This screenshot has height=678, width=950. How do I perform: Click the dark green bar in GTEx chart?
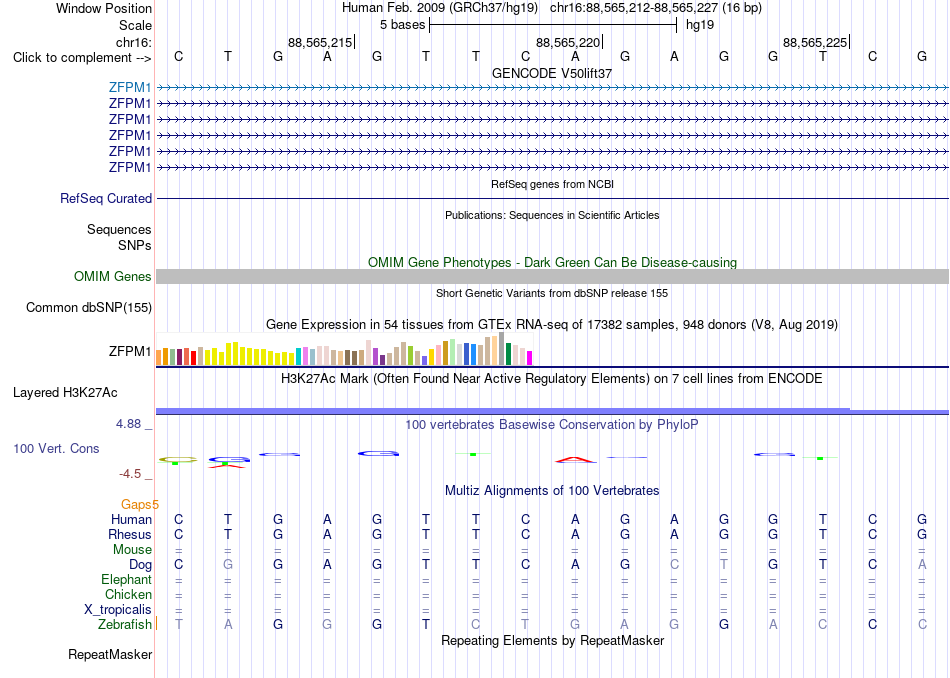click(x=508, y=354)
